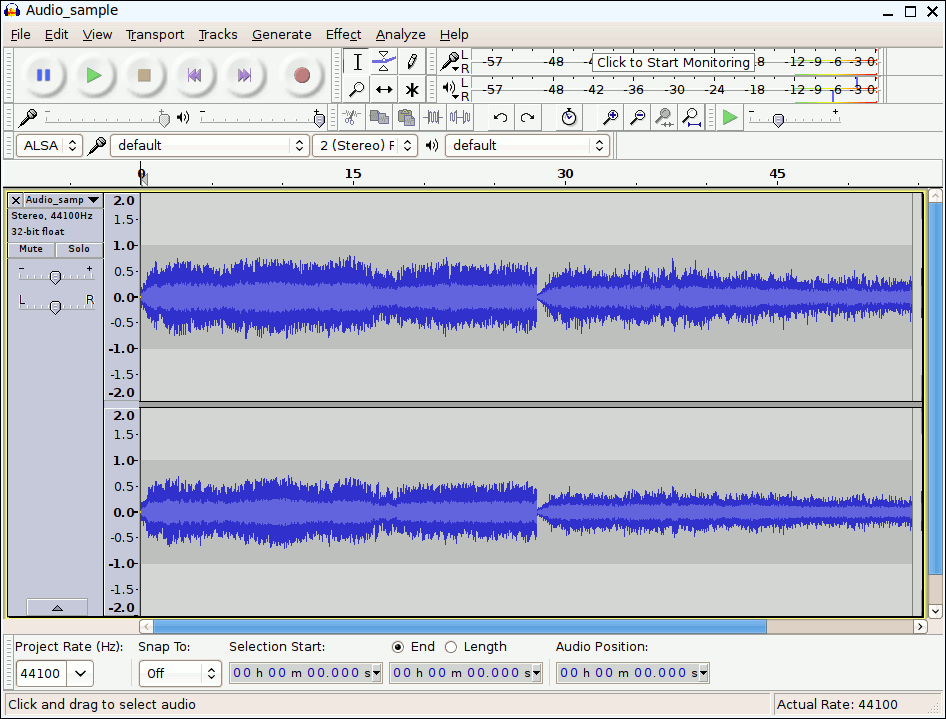Open the Effect menu
Image resolution: width=946 pixels, height=719 pixels.
pyautogui.click(x=343, y=34)
